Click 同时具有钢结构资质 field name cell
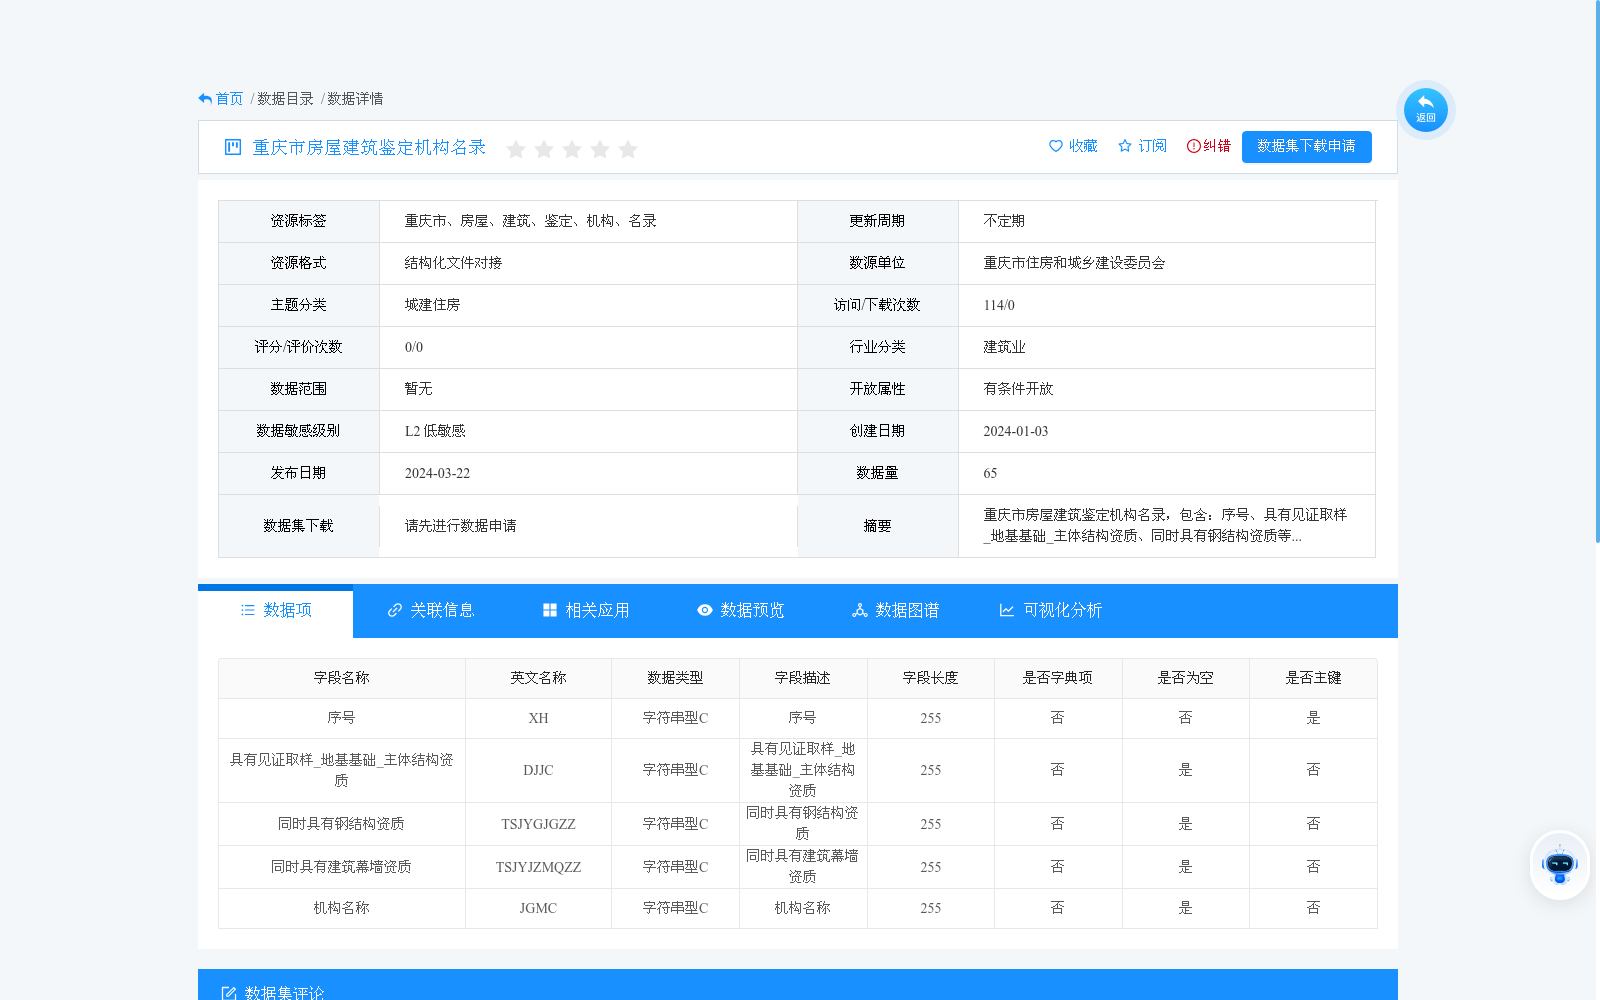This screenshot has width=1600, height=1000. tap(341, 824)
